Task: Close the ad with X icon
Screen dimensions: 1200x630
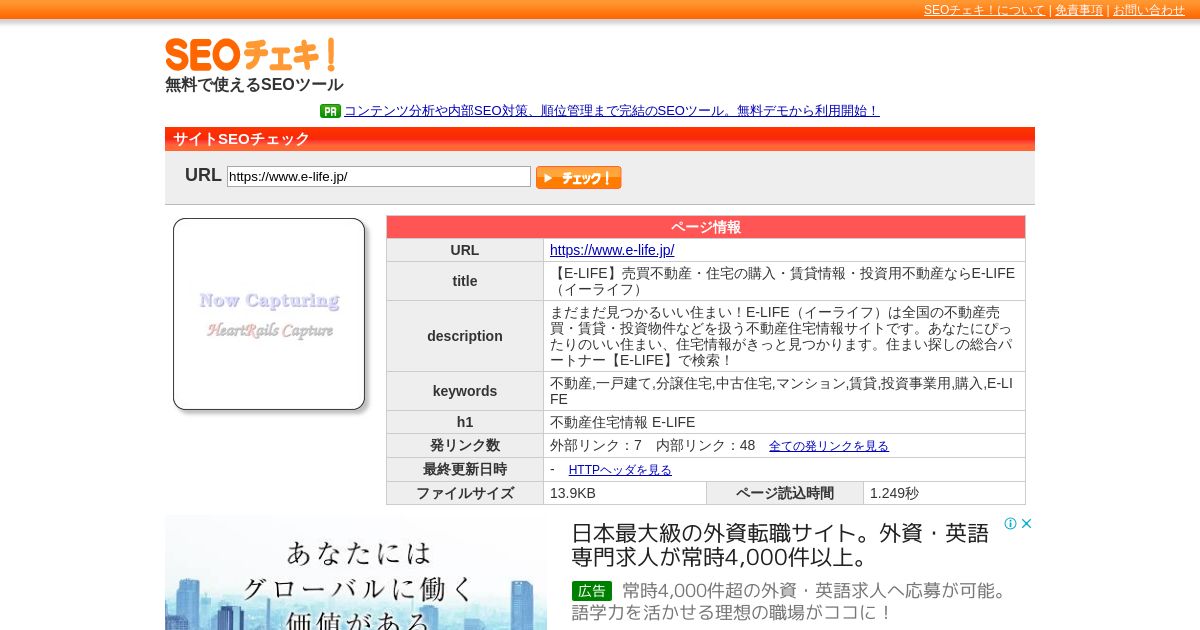Action: pyautogui.click(x=1026, y=523)
